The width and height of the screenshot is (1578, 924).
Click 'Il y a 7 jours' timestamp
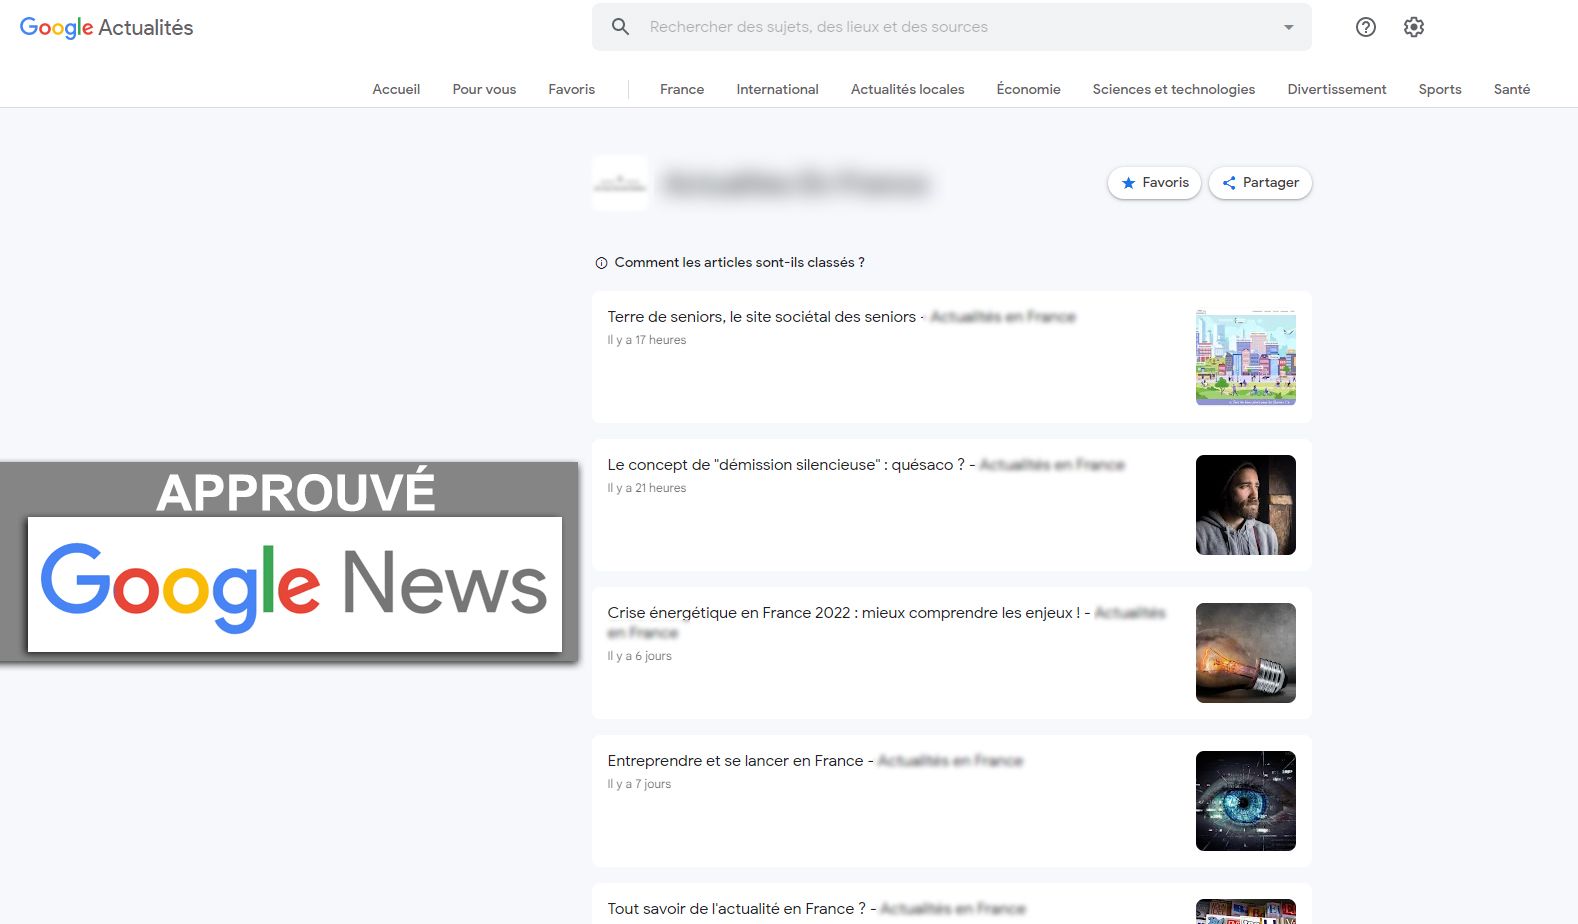(x=639, y=784)
